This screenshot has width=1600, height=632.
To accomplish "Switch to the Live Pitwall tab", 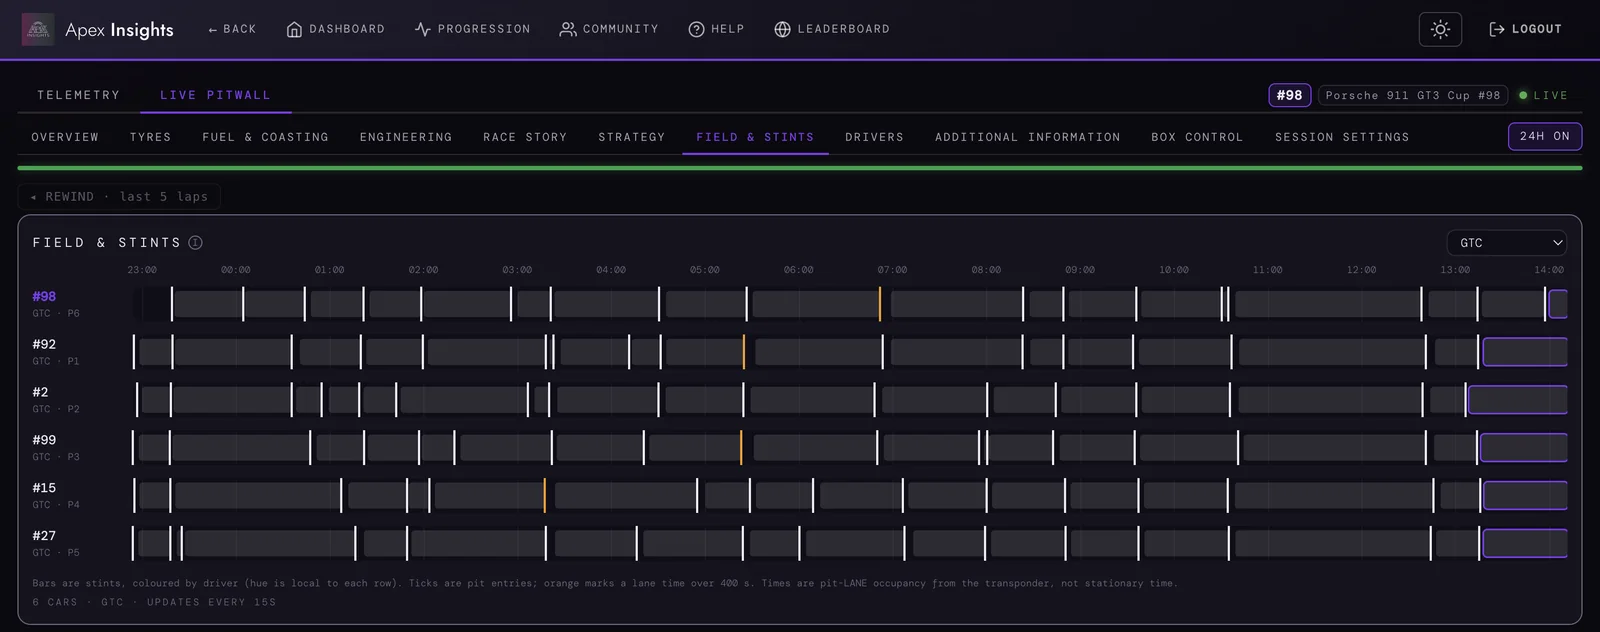I will 215,95.
